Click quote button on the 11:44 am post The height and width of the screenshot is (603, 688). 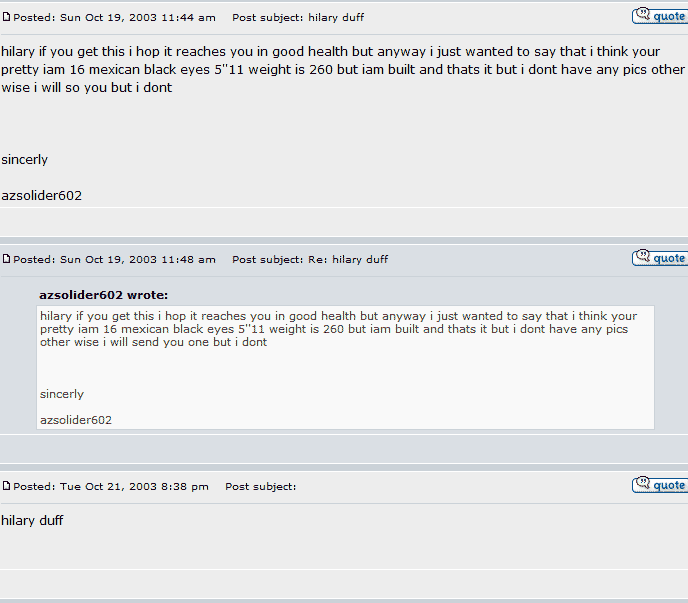coord(659,16)
